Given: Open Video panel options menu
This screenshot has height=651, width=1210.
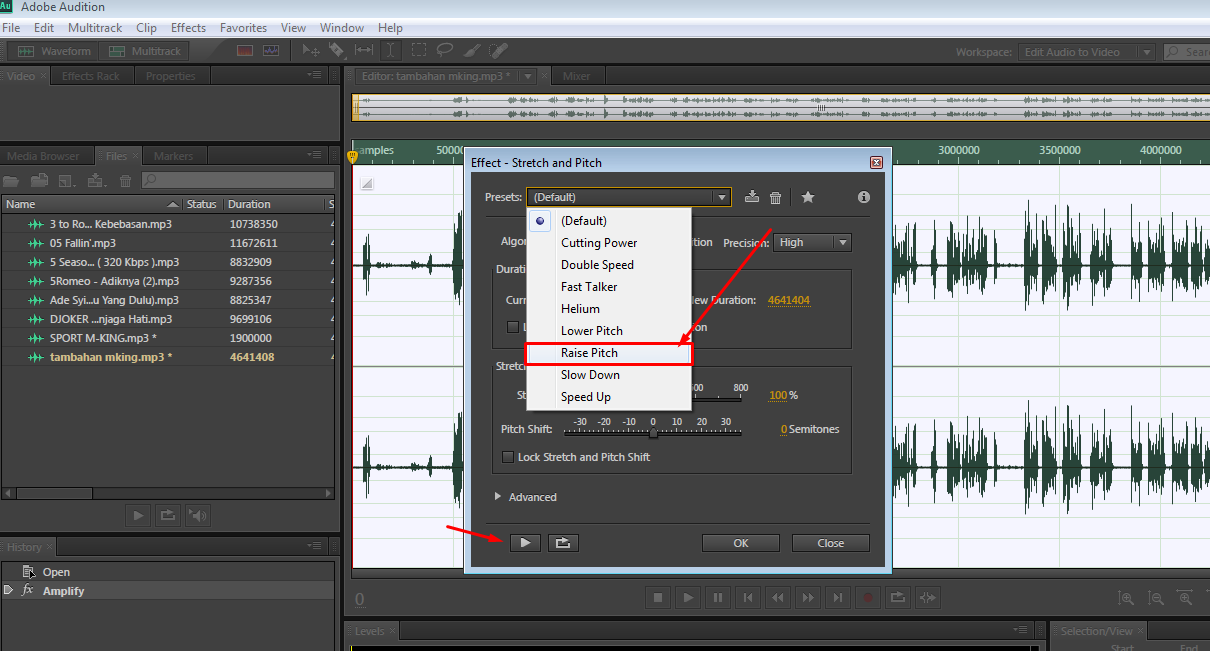Looking at the screenshot, I should [316, 74].
